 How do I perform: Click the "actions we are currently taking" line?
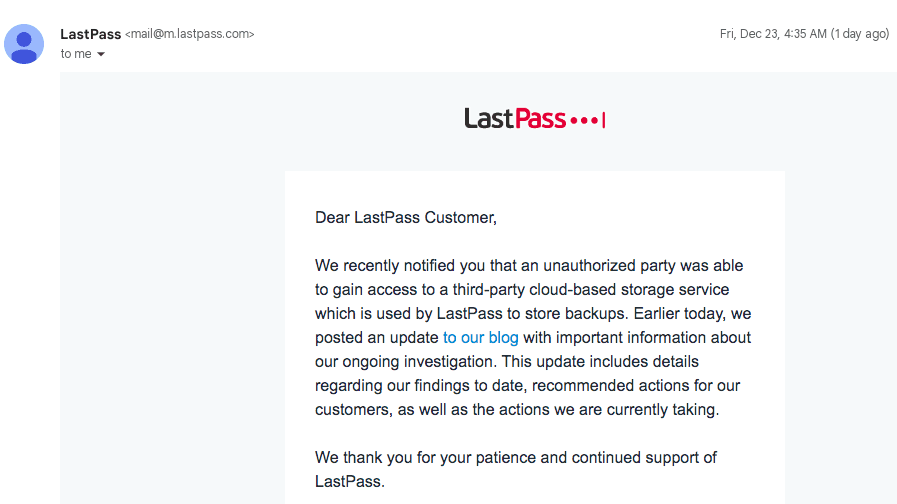tap(609, 410)
